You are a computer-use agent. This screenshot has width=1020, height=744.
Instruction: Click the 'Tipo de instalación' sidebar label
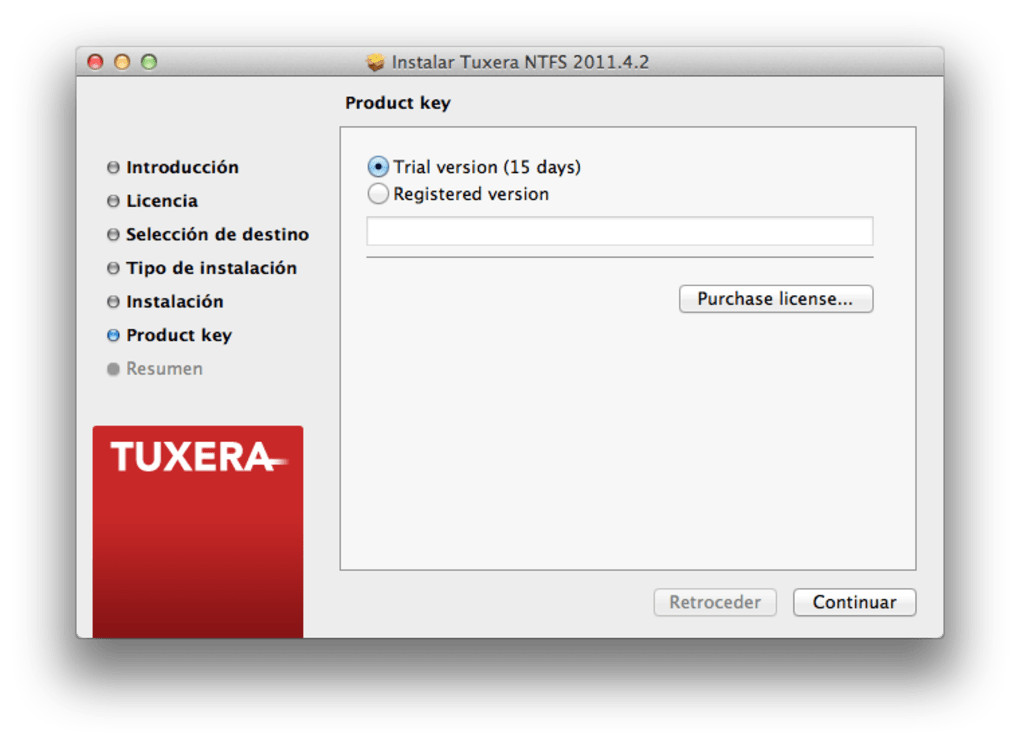[211, 268]
